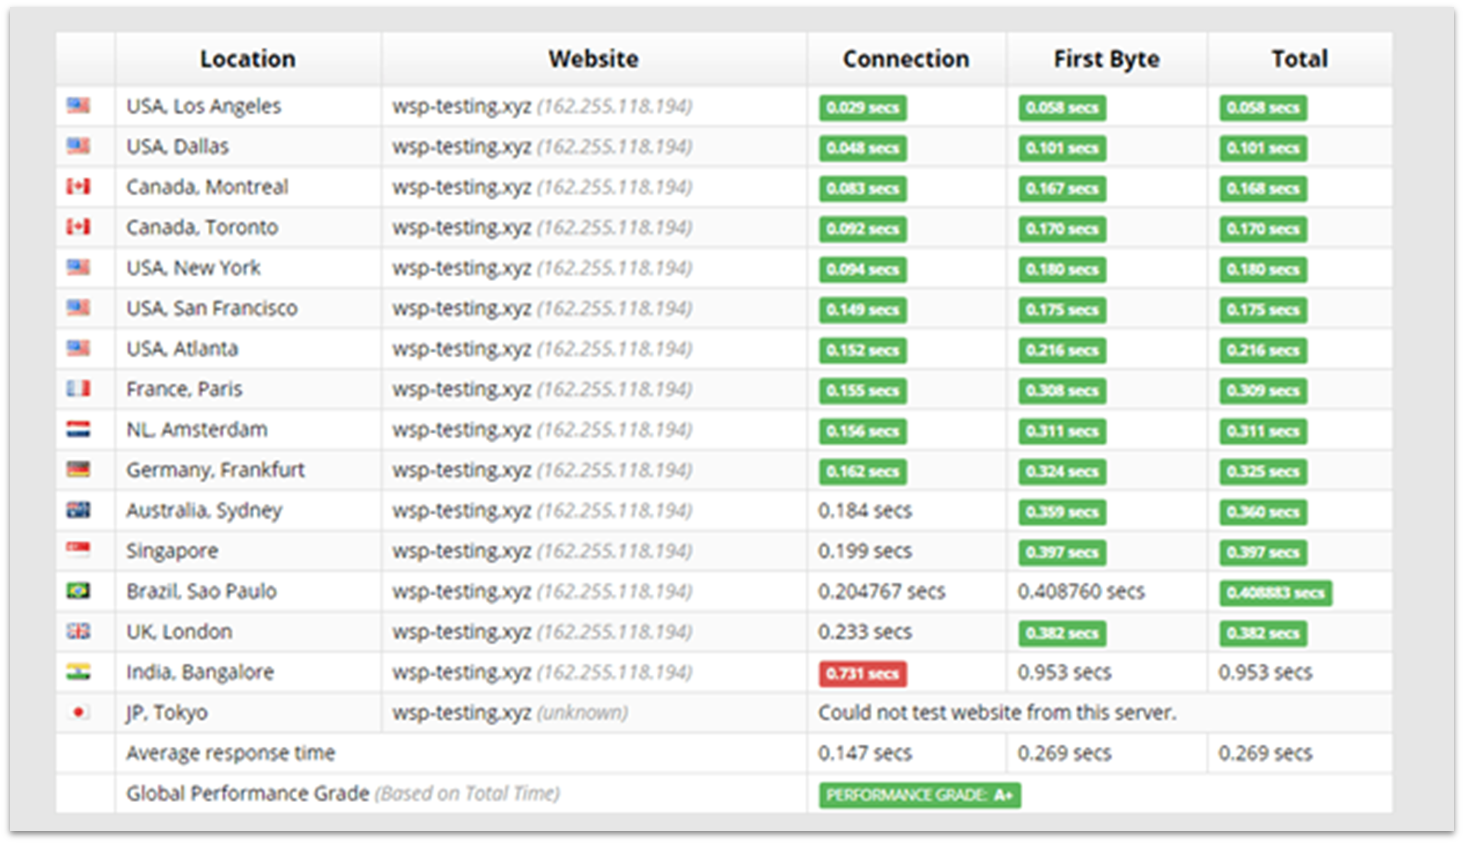Click 'Could not test website' message
The width and height of the screenshot is (1464, 844).
point(997,712)
